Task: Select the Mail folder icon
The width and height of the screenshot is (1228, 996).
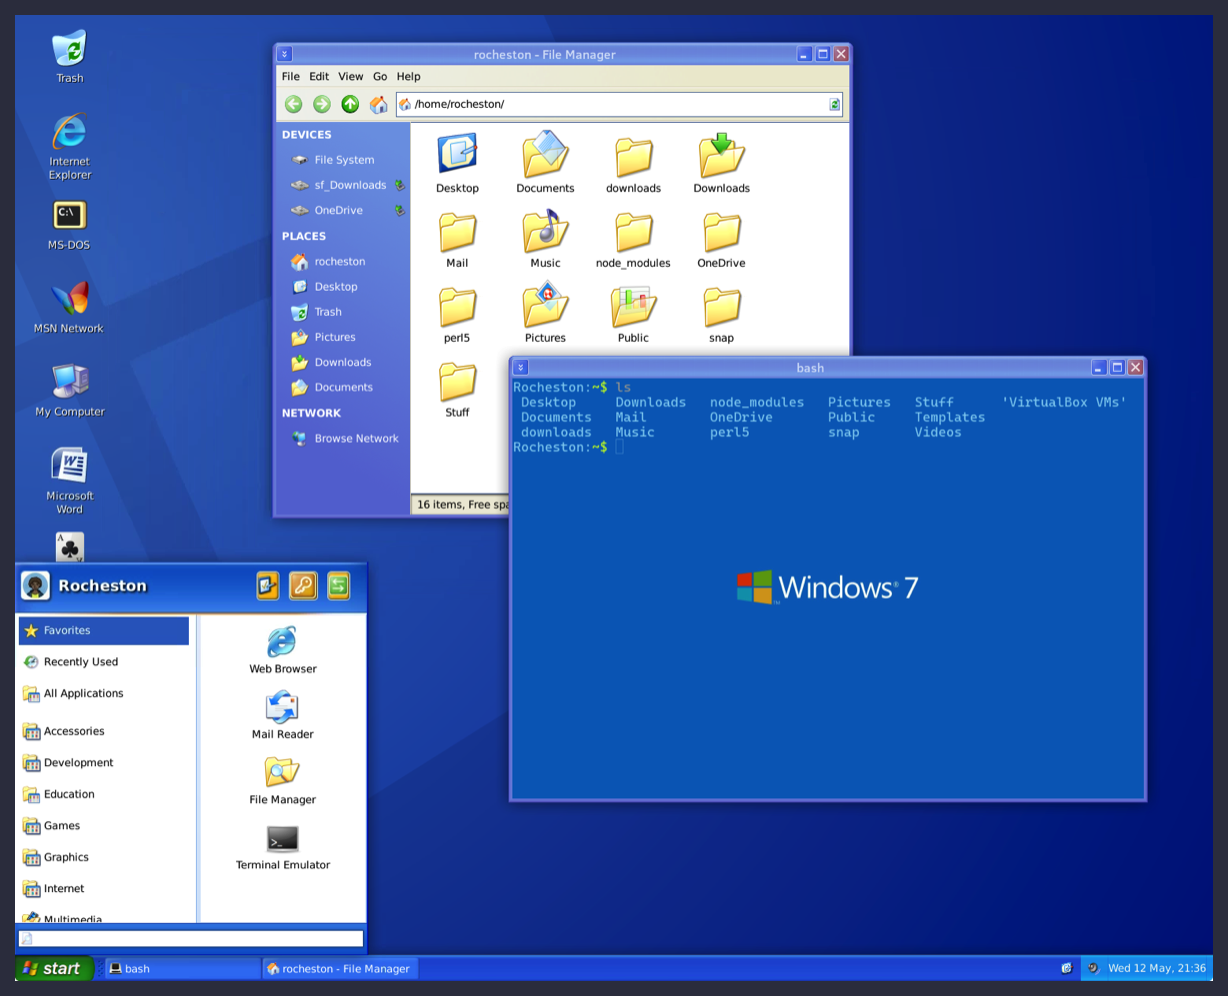Action: pyautogui.click(x=457, y=231)
